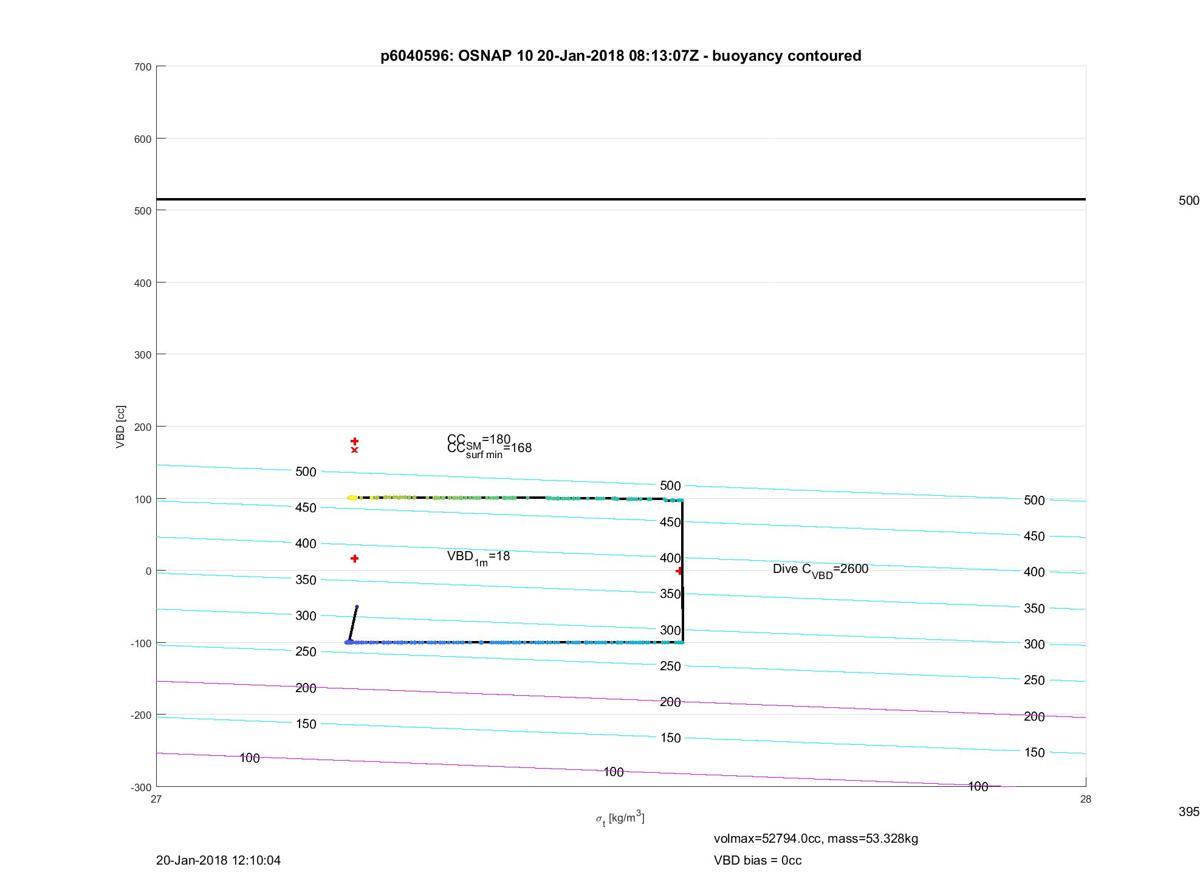This screenshot has width=1200, height=885.
Task: Select the y-axis tick label 600
Action: (143, 139)
